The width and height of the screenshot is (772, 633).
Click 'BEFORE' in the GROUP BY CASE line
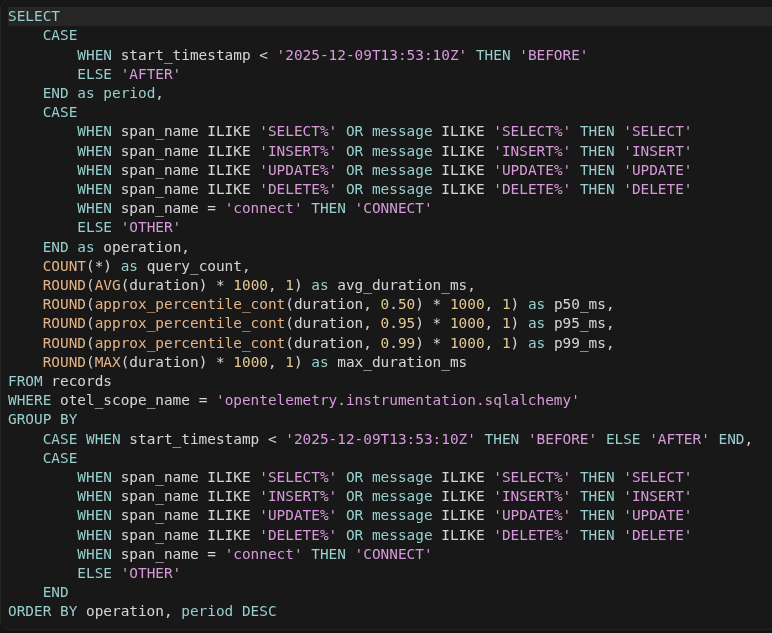point(562,439)
